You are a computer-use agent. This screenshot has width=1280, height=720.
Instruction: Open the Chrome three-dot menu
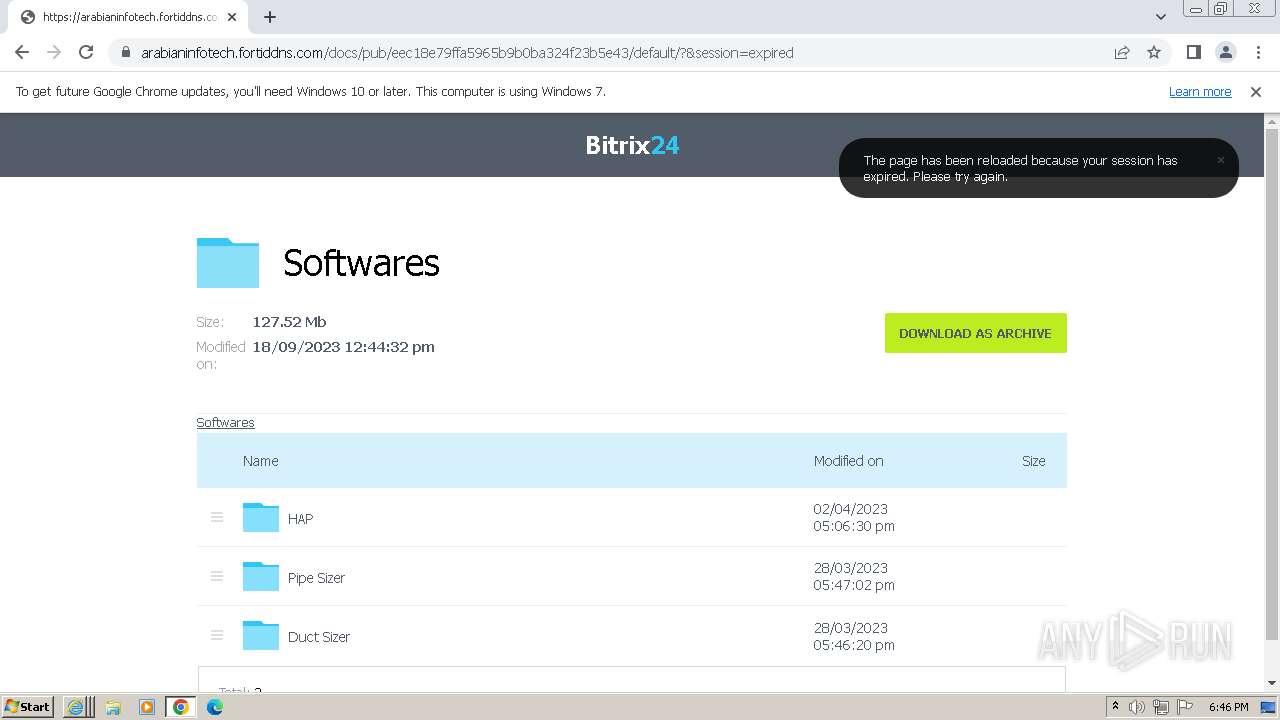1258,52
